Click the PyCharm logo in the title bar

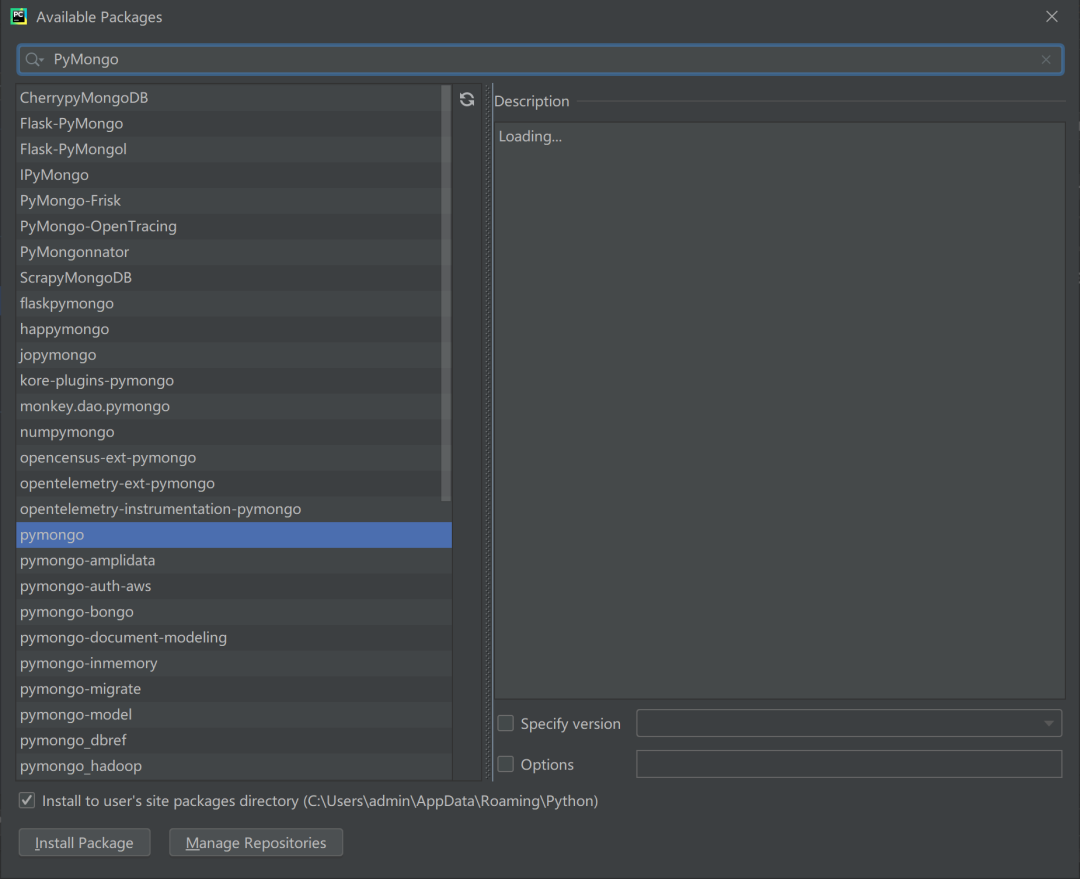(x=19, y=17)
